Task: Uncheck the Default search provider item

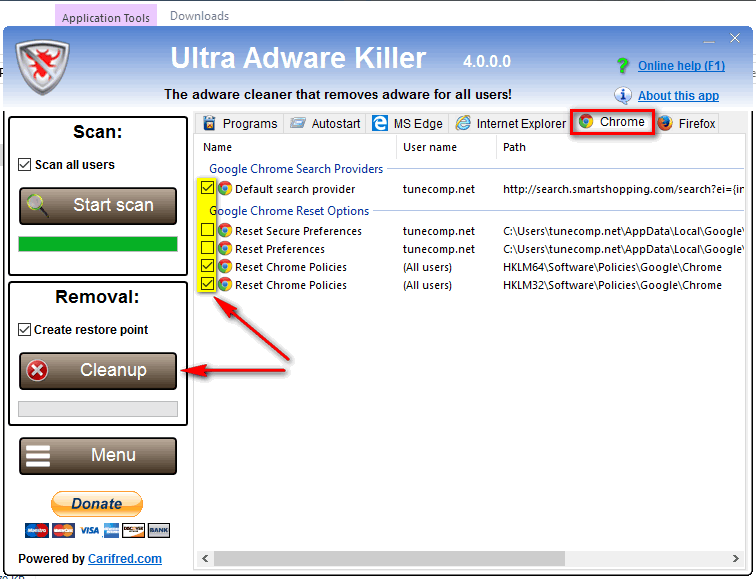Action: 207,188
